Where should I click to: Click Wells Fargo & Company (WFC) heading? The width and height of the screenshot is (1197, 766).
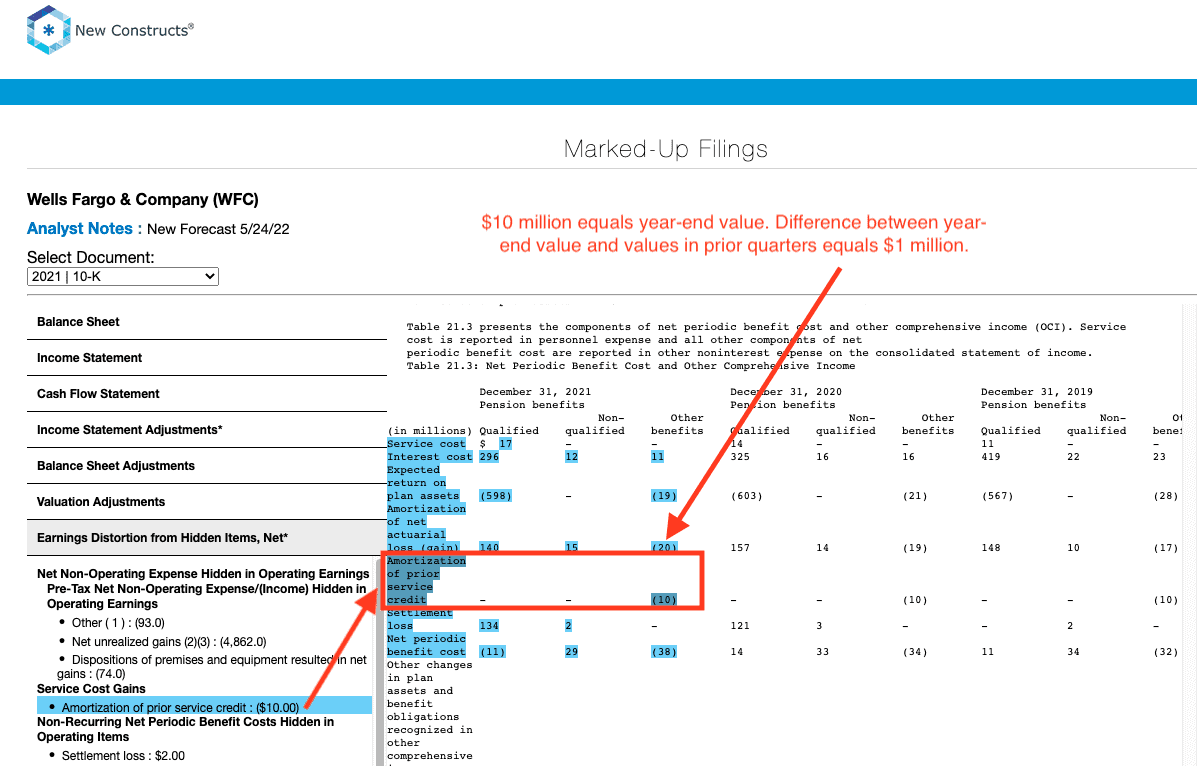pos(143,199)
